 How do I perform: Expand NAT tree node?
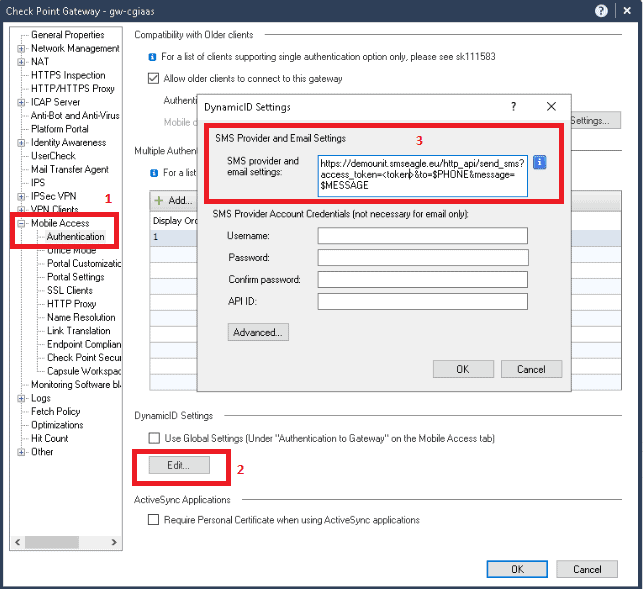coord(21,62)
